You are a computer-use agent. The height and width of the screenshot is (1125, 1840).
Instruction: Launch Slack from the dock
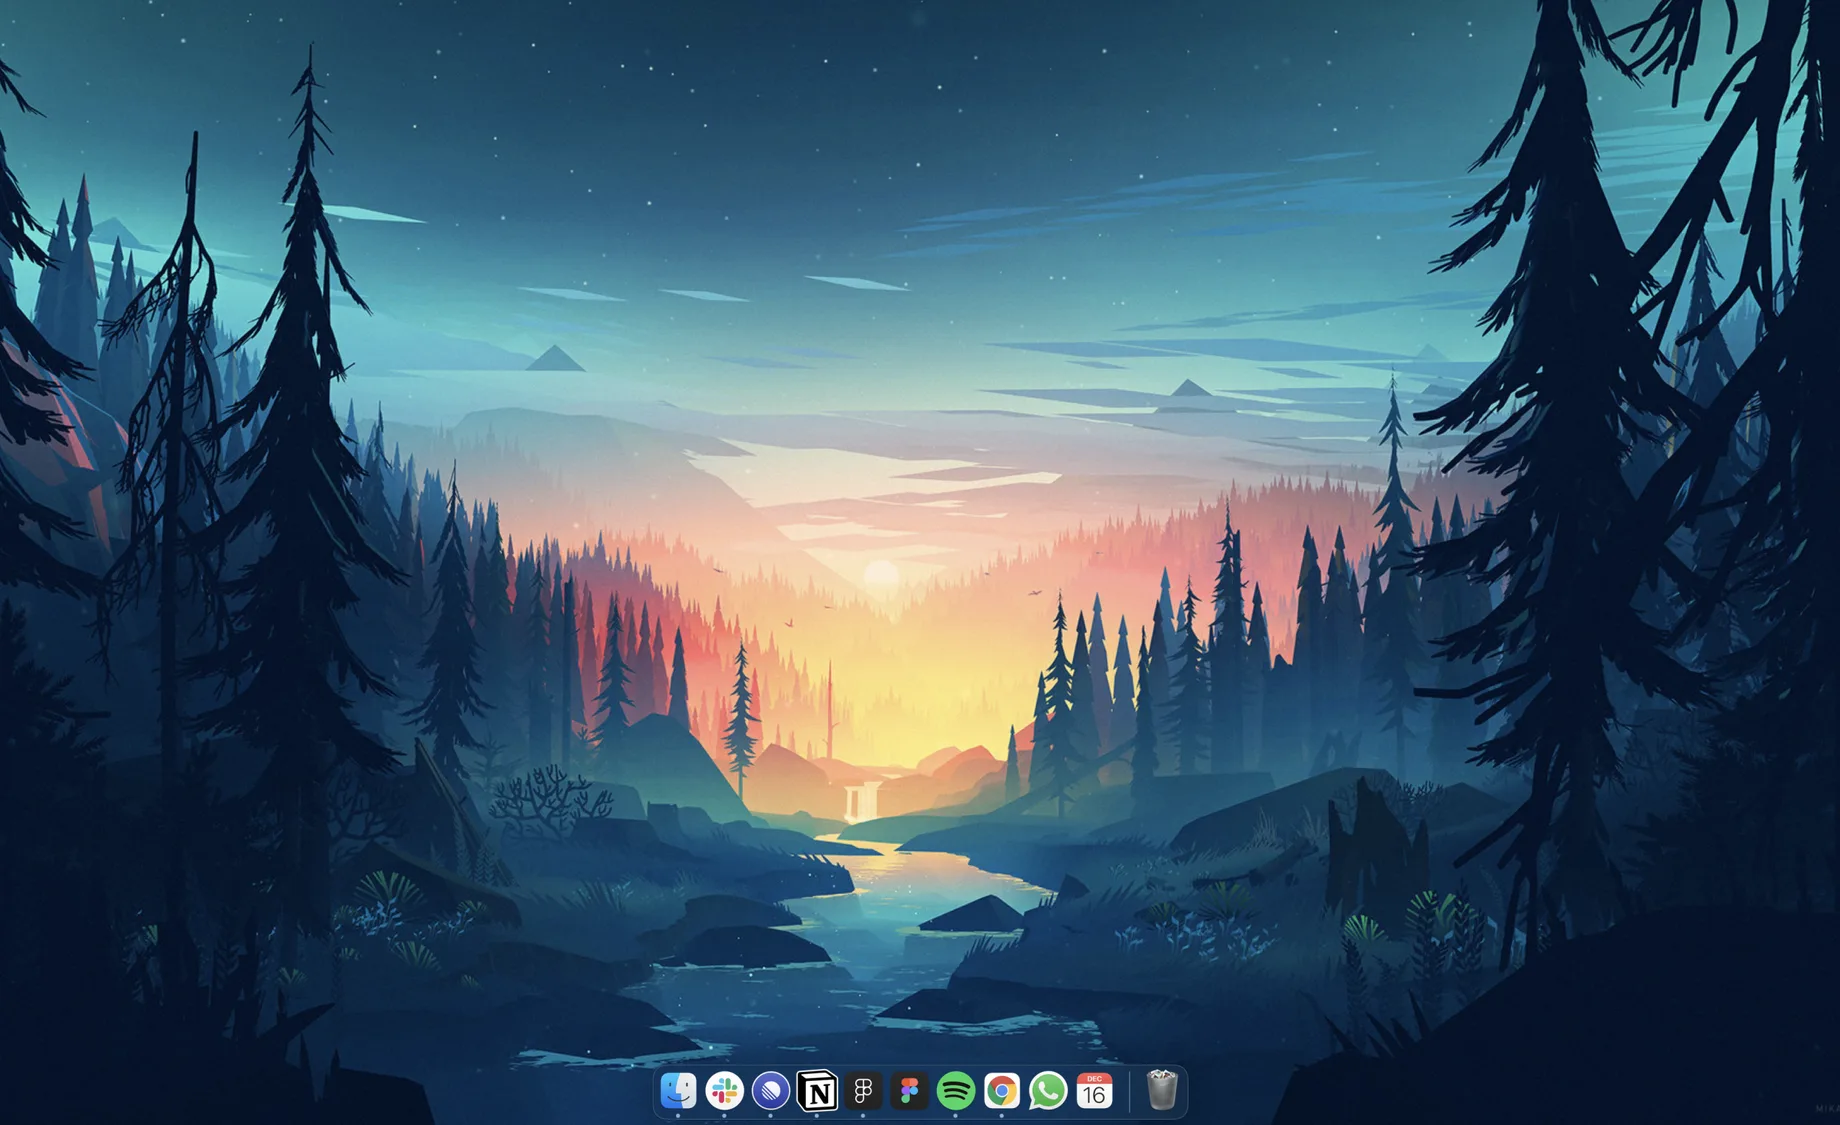(724, 1090)
